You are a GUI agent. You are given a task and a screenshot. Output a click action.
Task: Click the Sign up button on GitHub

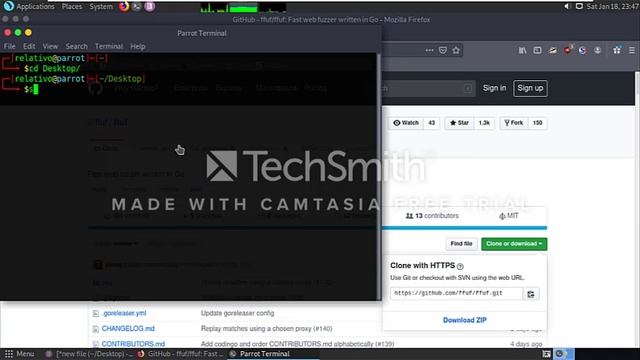[x=530, y=88]
